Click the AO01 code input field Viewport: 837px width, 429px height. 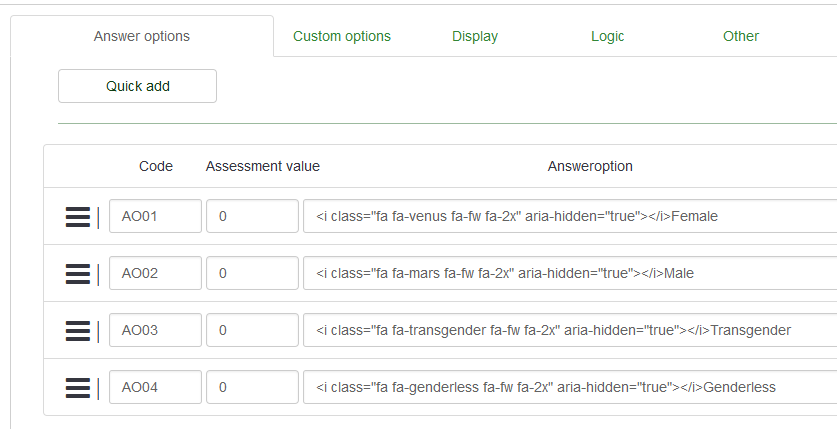click(x=155, y=216)
